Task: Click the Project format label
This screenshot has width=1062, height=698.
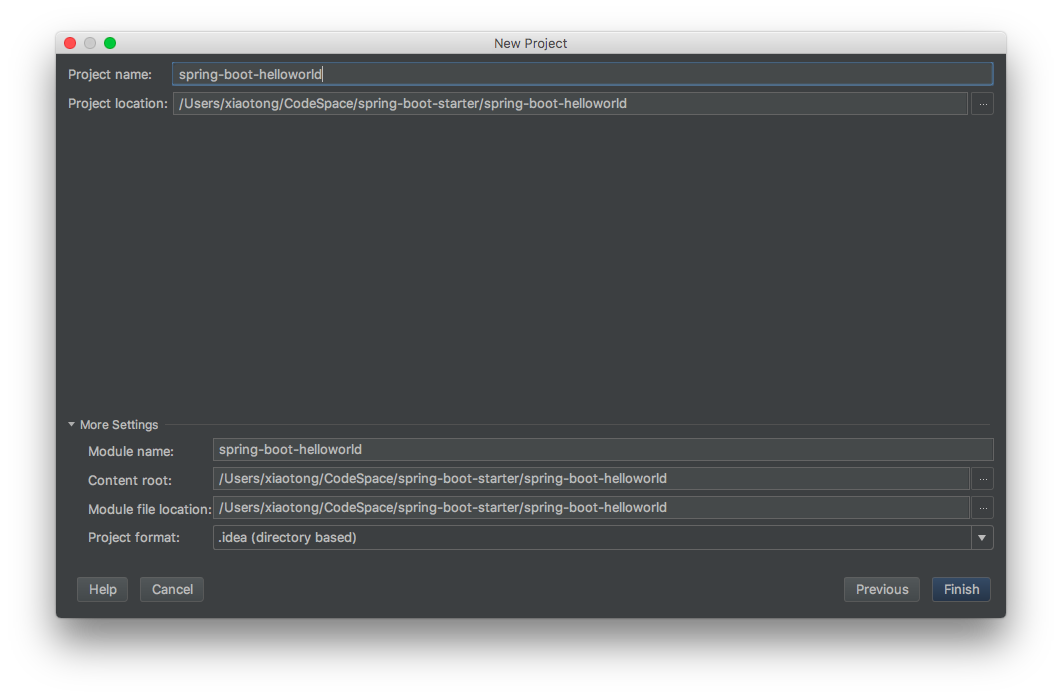Action: pyautogui.click(x=134, y=538)
